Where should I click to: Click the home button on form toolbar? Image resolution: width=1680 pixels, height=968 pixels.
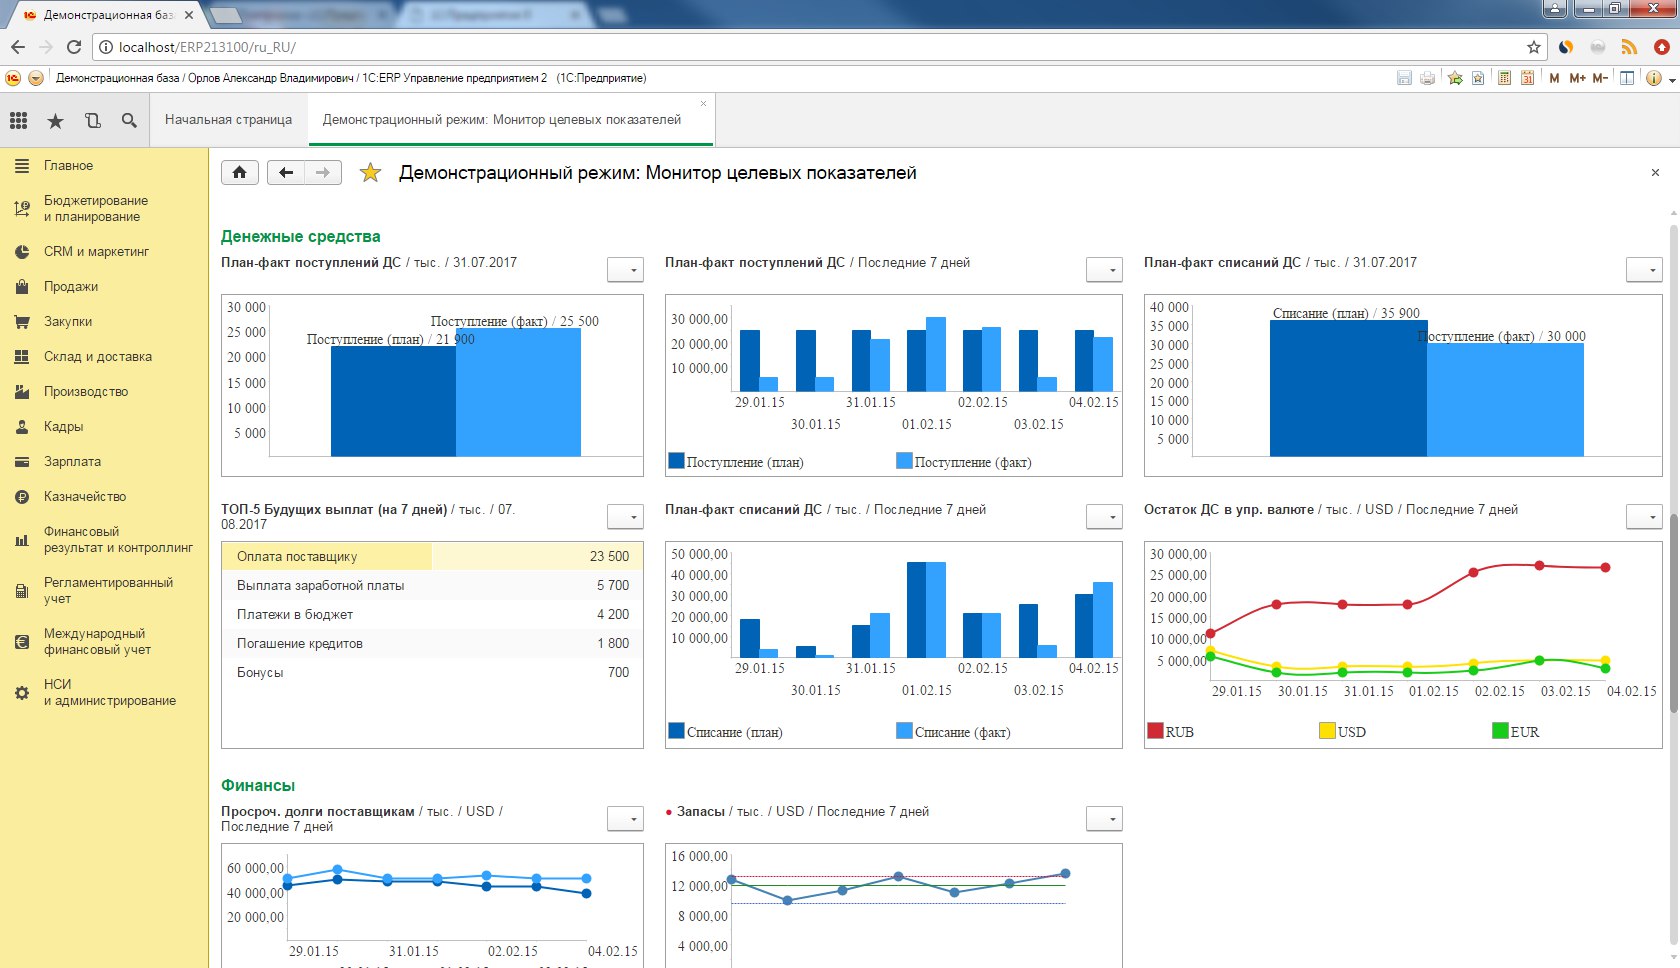[240, 173]
